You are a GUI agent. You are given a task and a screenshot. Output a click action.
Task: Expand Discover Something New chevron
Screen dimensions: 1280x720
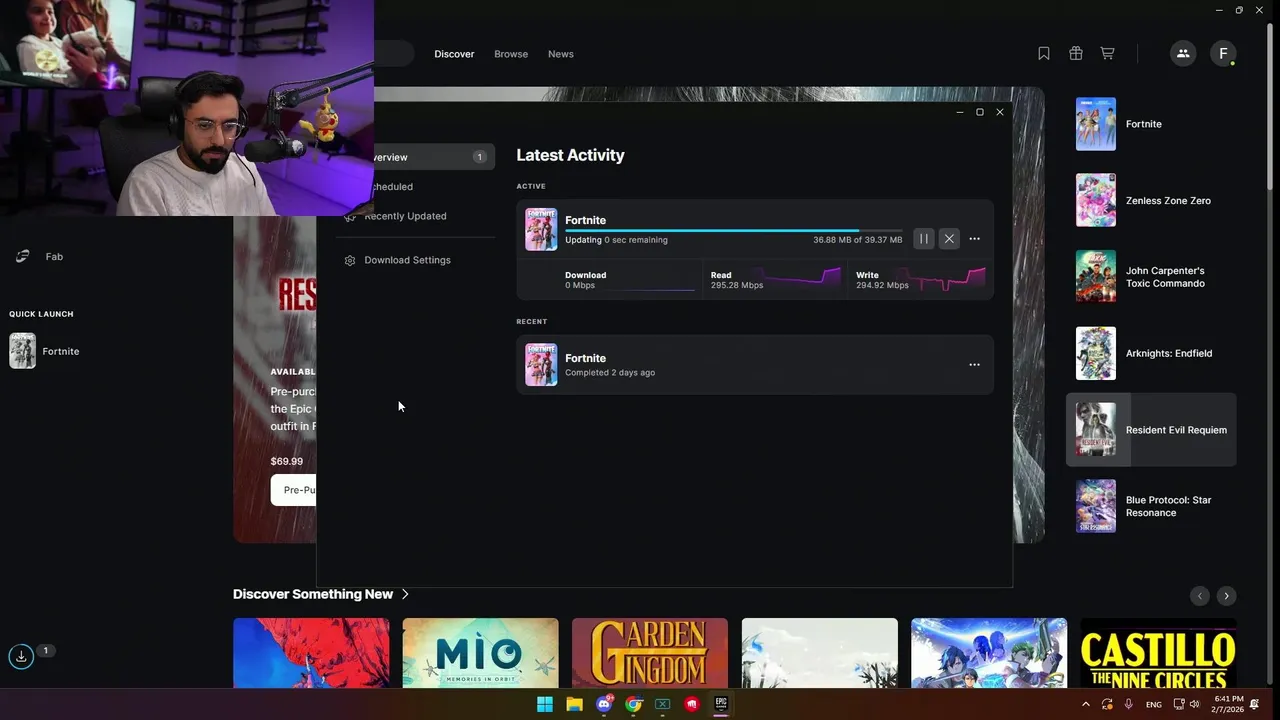(405, 594)
